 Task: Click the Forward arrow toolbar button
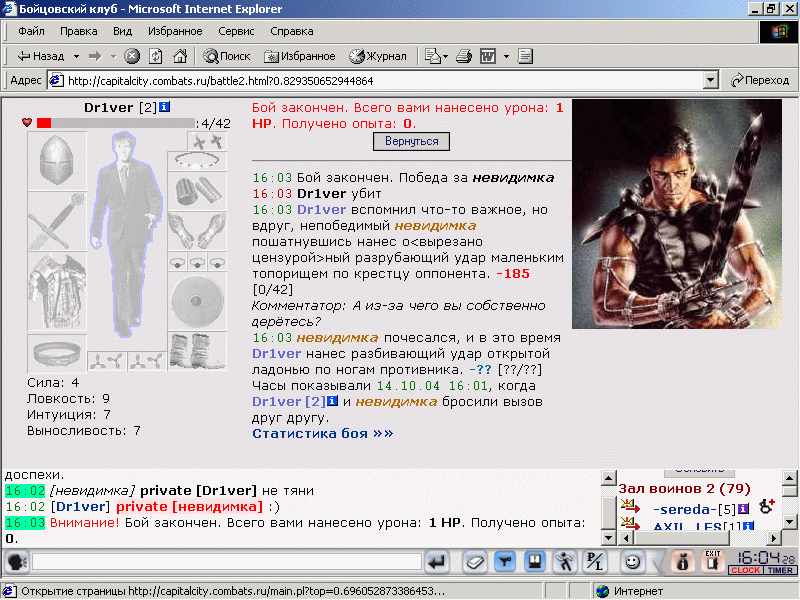click(x=95, y=56)
